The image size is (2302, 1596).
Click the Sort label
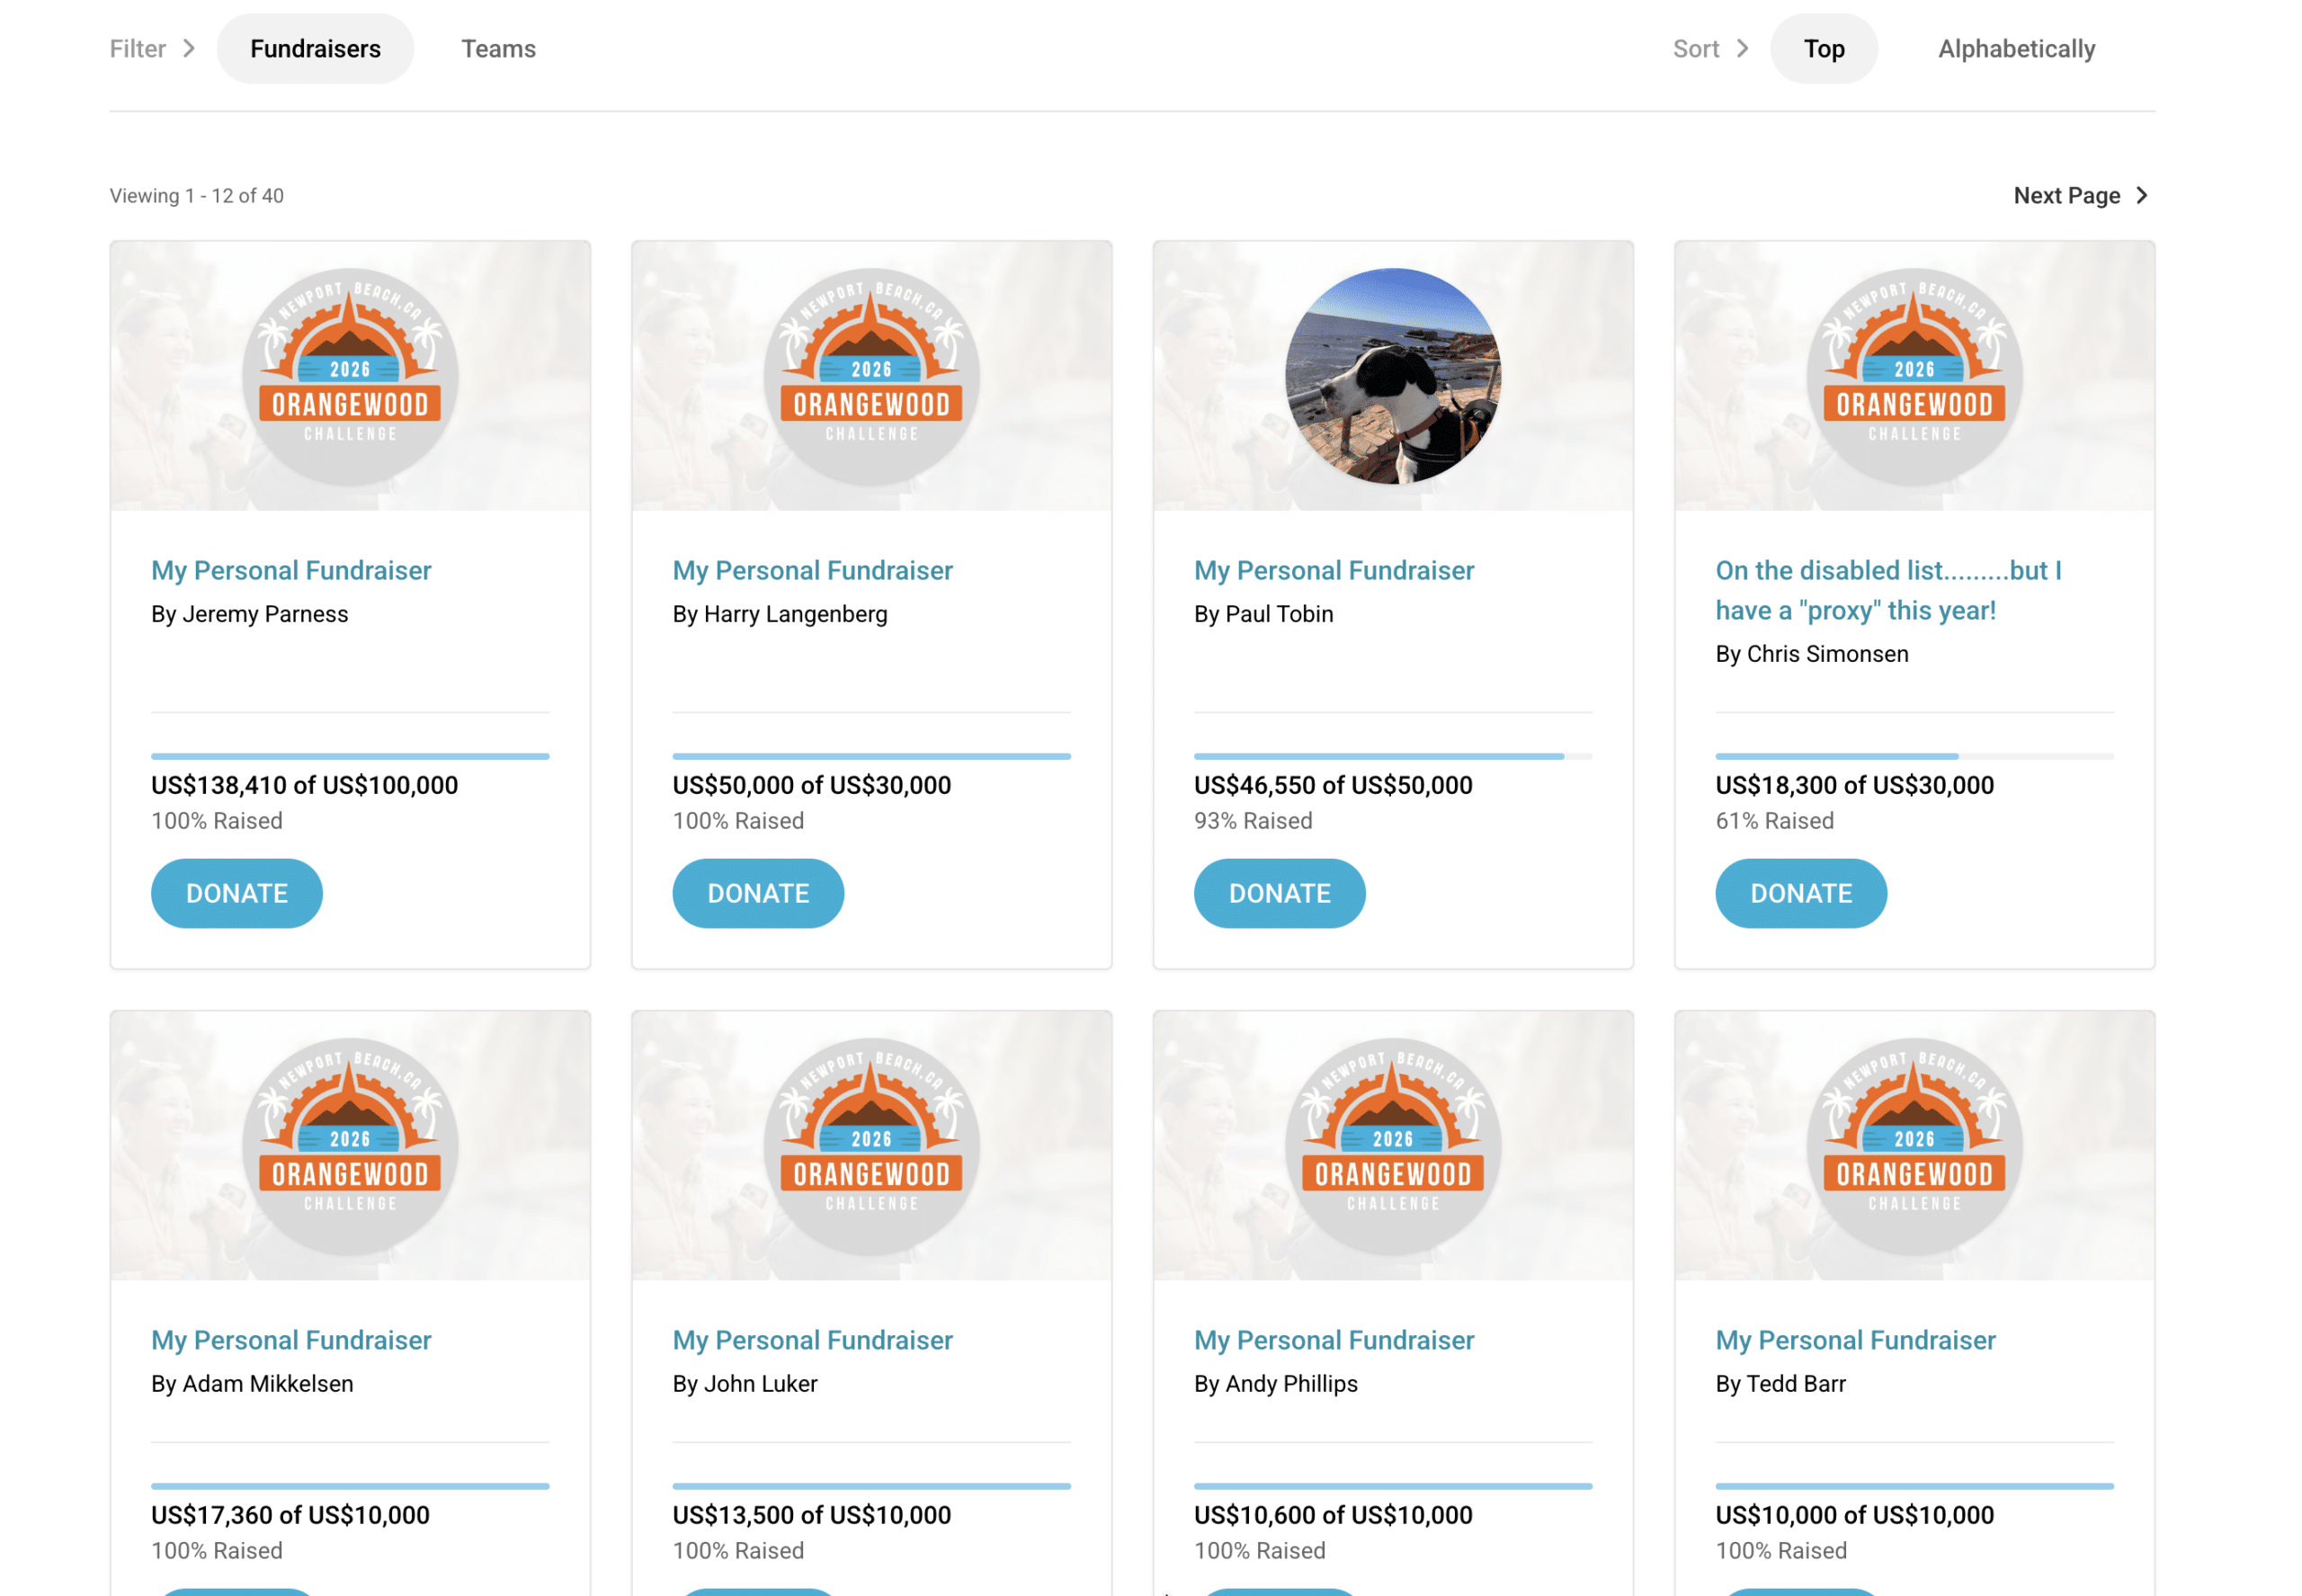(x=1696, y=49)
